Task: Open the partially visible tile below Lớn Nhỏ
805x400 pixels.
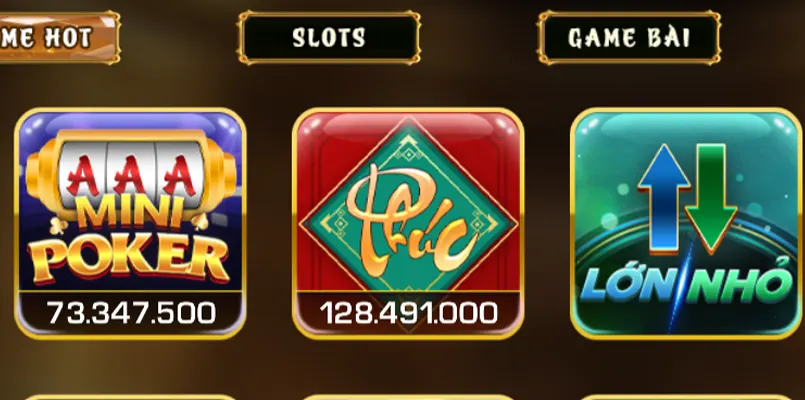Action: click(x=686, y=397)
